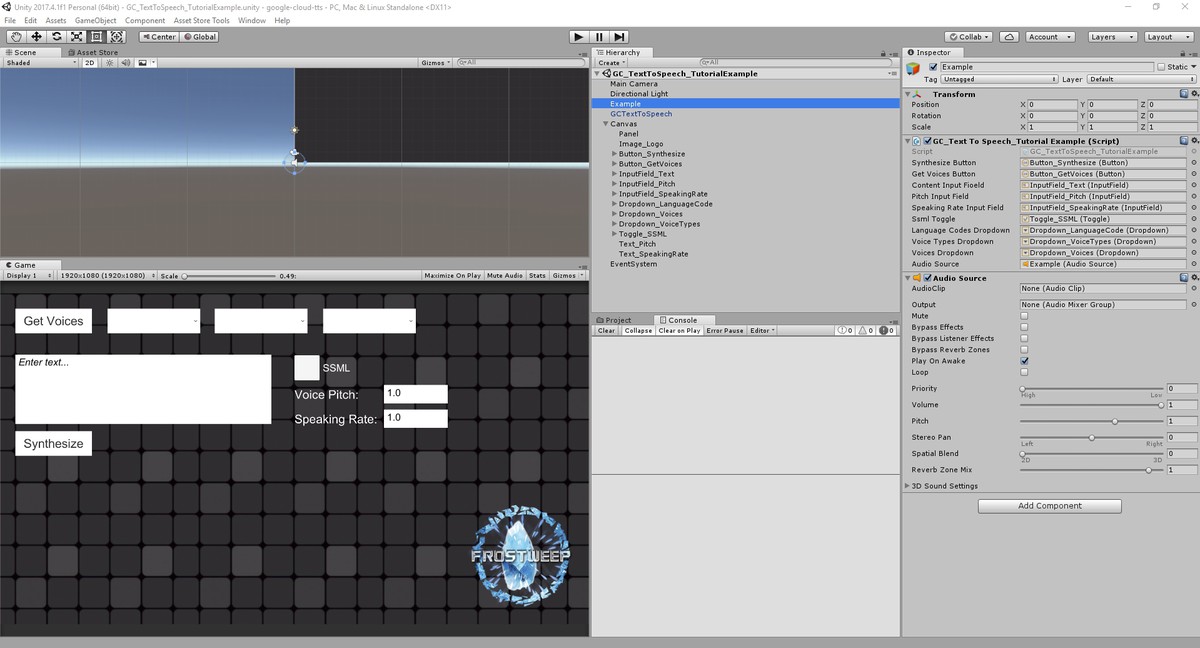Click object picker for Audio Source field
Viewport: 1200px width, 648px height.
1193,264
